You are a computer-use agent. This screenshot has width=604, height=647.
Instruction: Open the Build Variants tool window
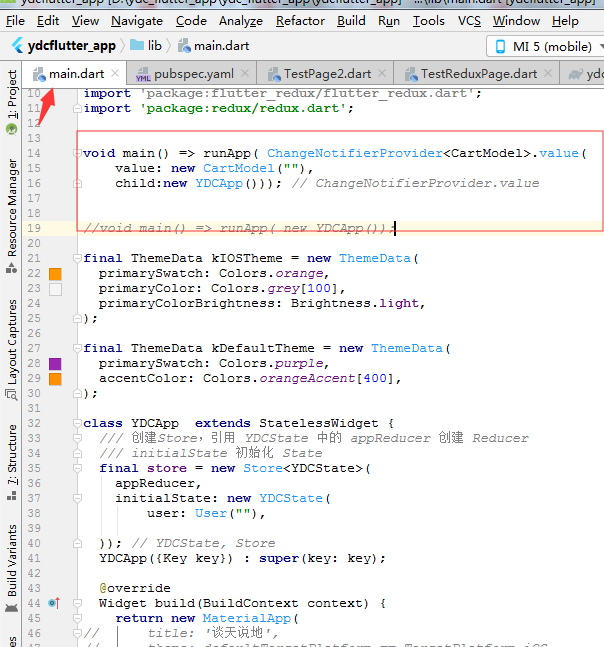(x=12, y=568)
